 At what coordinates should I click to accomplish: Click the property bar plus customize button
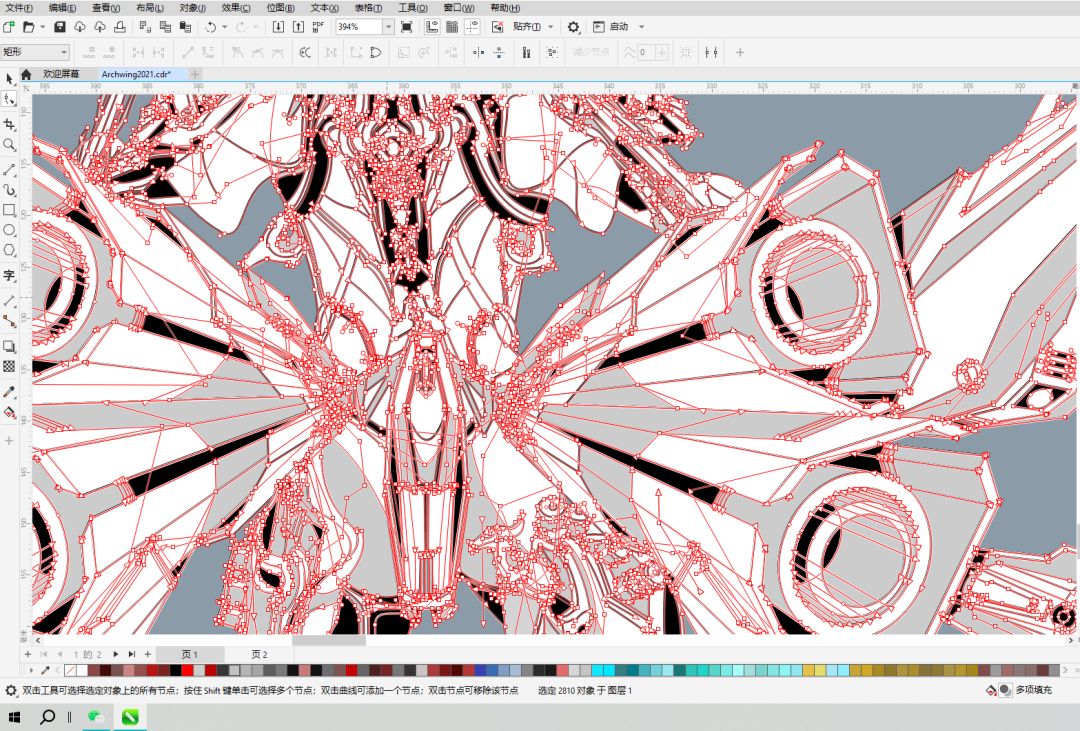[740, 52]
